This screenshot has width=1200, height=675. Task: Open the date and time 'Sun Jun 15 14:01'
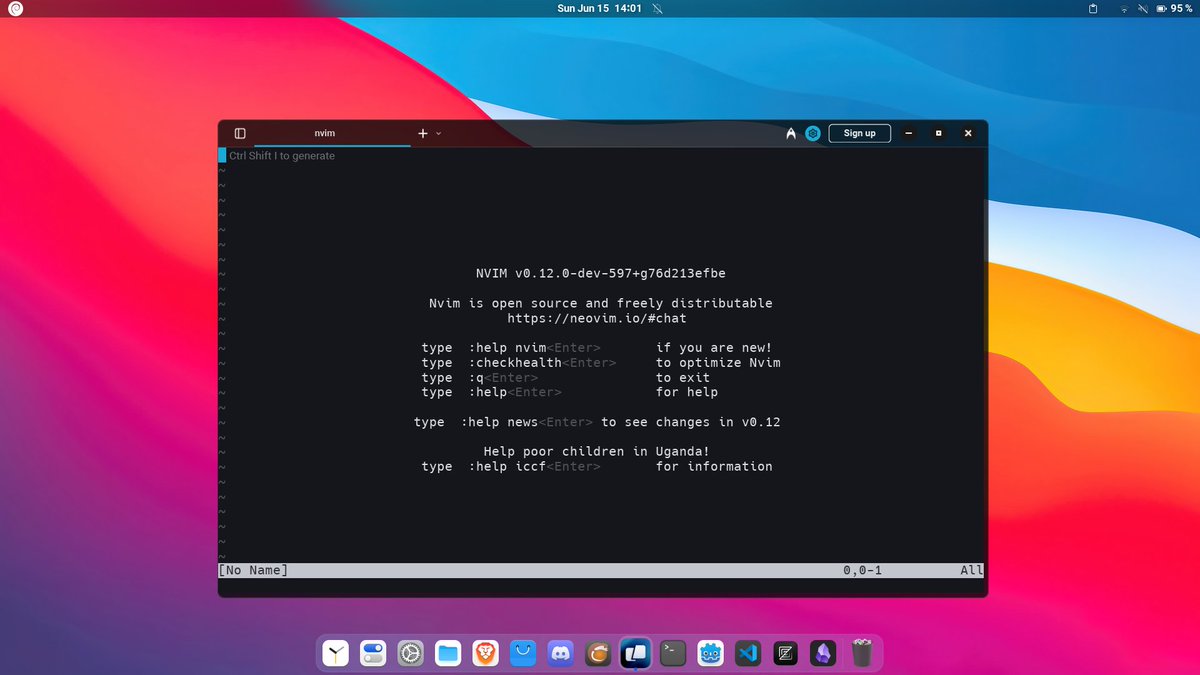coord(599,8)
